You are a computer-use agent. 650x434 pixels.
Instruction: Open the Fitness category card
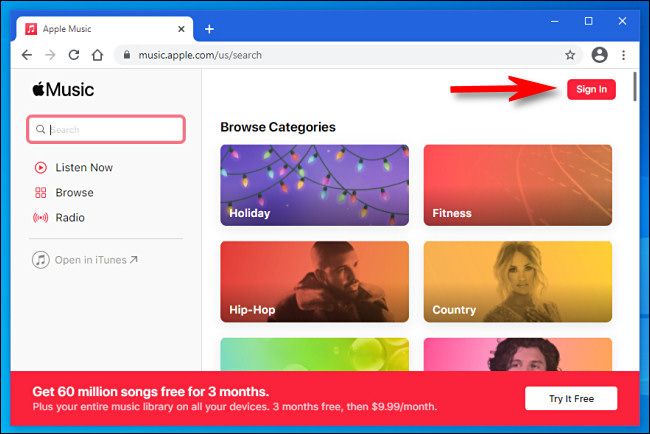click(518, 185)
